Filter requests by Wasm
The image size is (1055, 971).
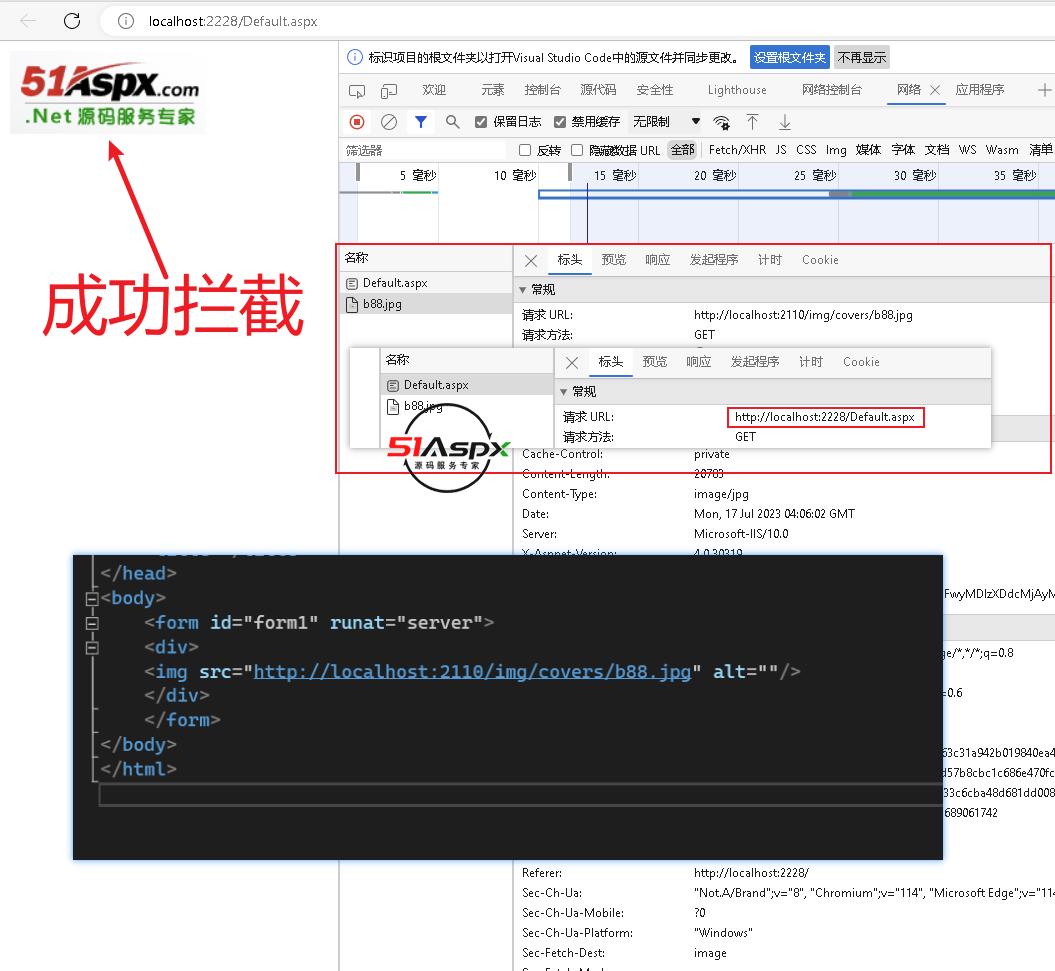point(1002,149)
